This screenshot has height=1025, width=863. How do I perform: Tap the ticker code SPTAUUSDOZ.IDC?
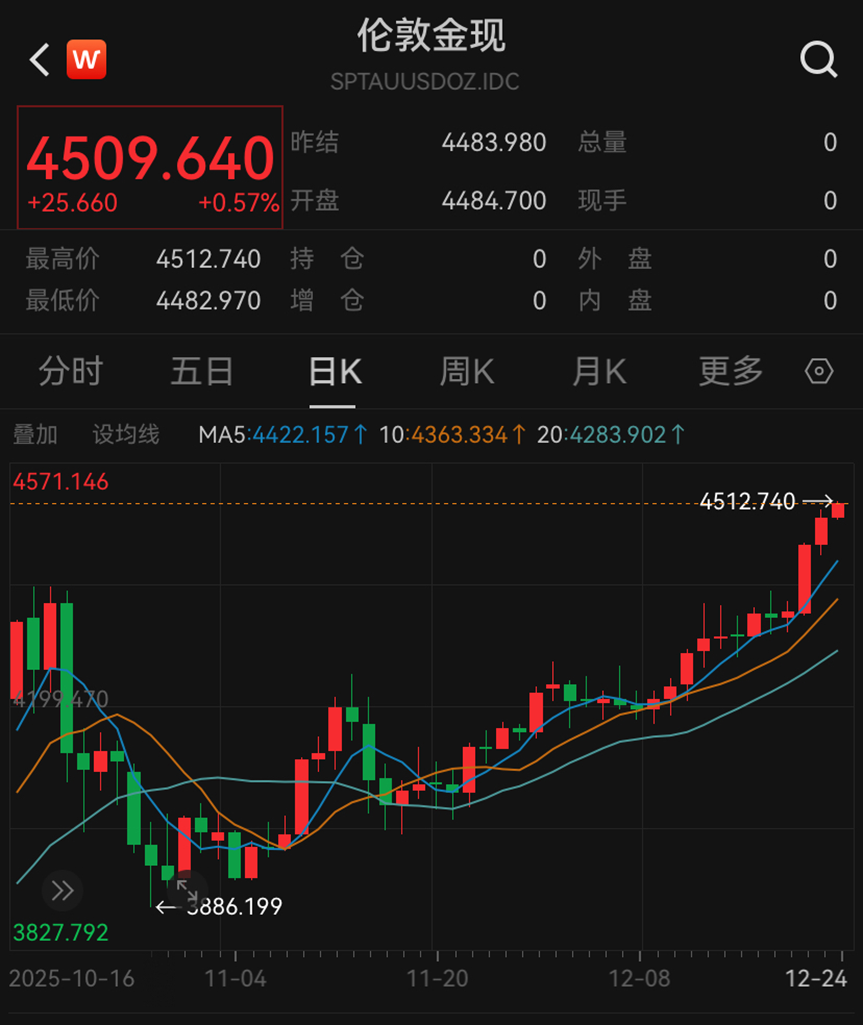point(425,82)
